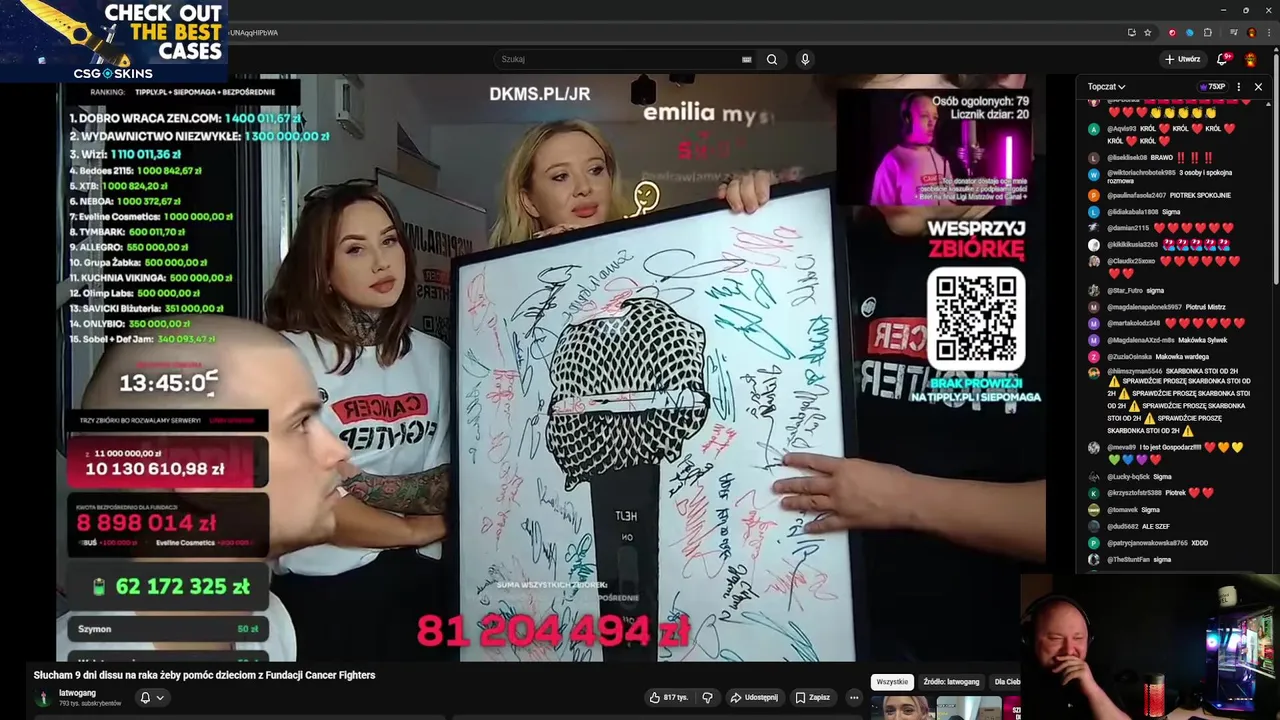Click the @Lucky-bq5ck chat username

(1129, 477)
